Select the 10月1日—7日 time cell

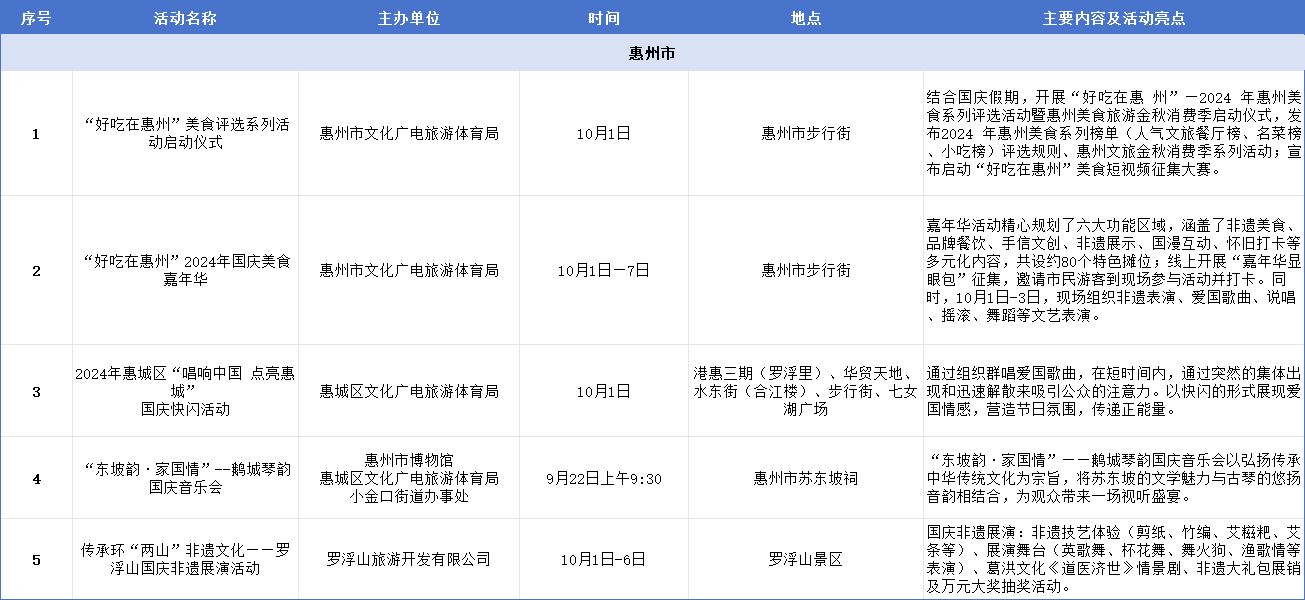point(604,270)
